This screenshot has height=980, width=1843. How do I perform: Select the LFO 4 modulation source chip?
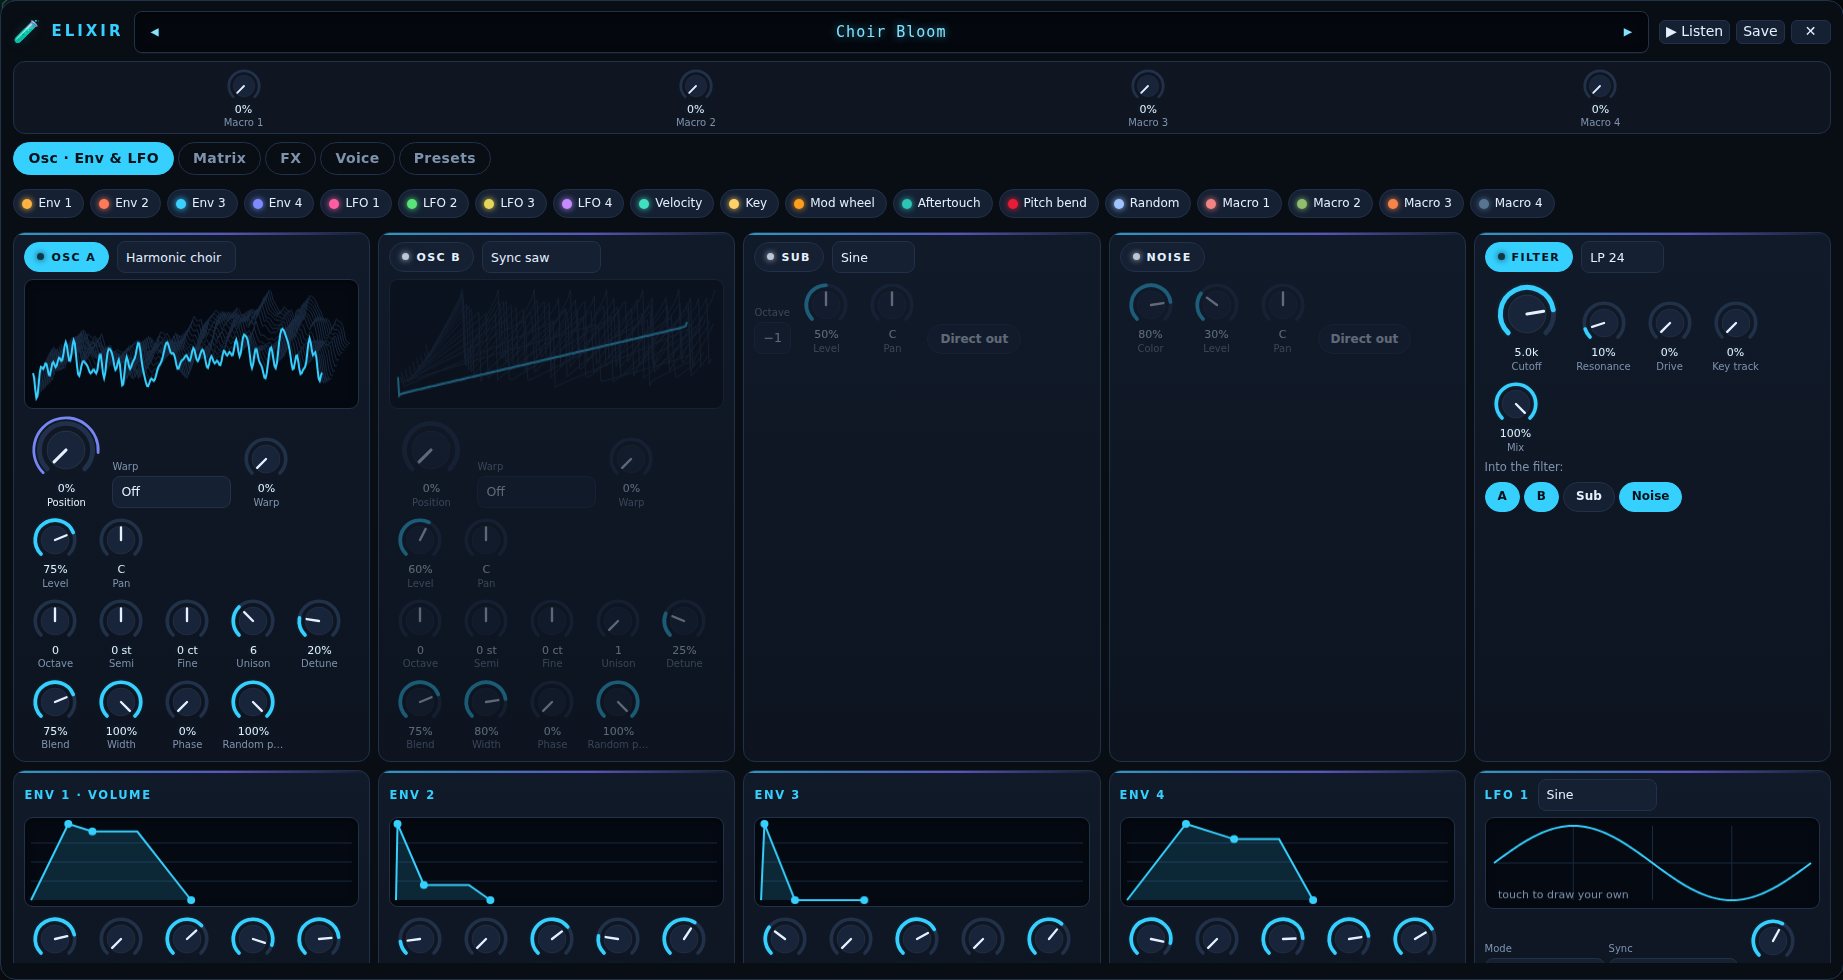(x=588, y=203)
